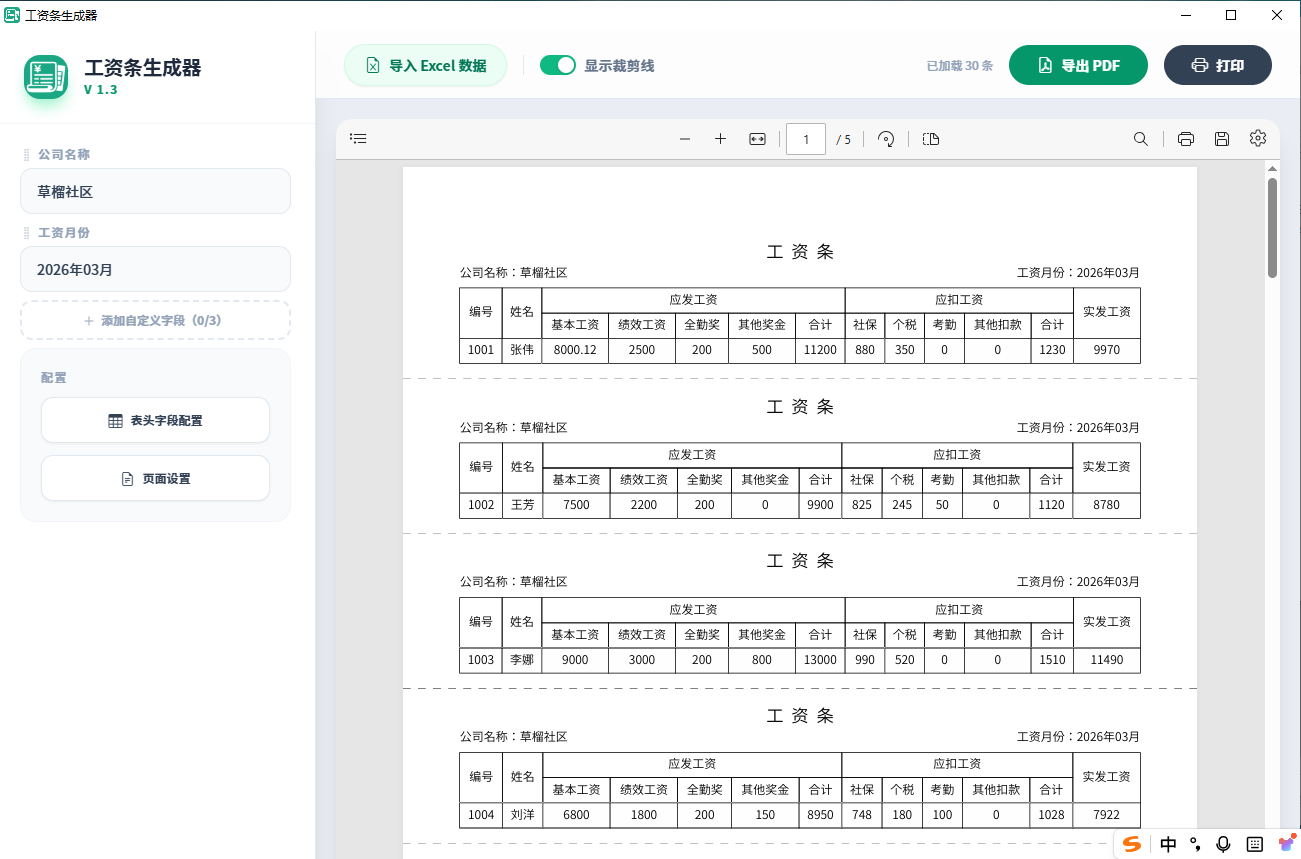
Task: Click the printer icon in viewer toolbar
Action: point(1186,139)
